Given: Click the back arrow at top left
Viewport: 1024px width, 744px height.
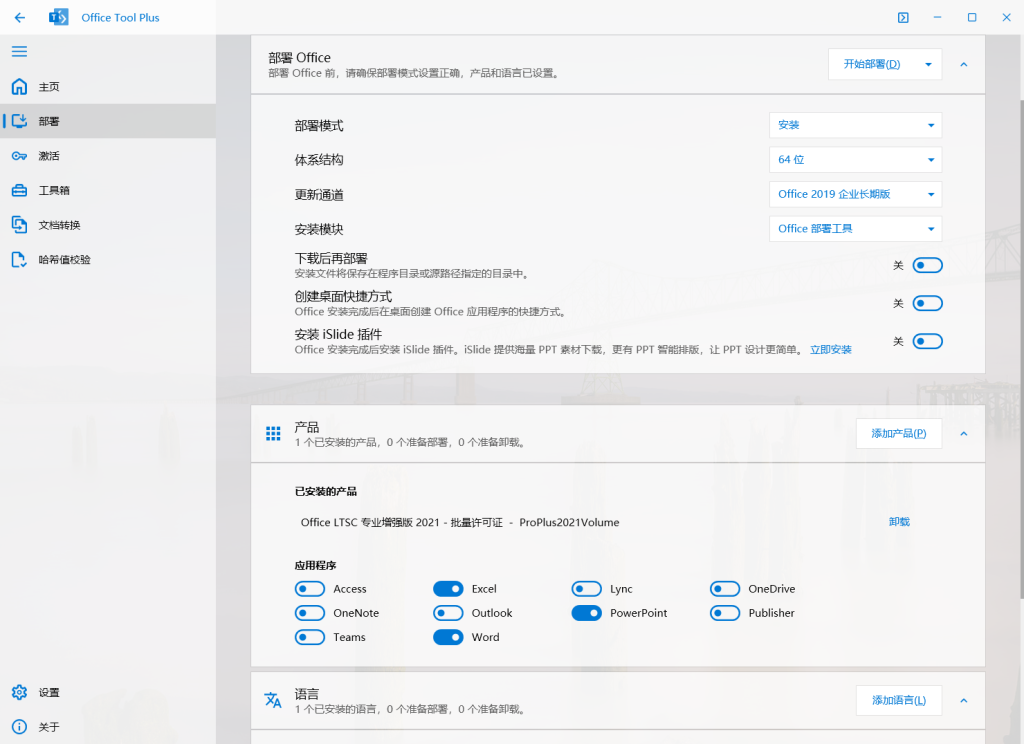Looking at the screenshot, I should [18, 17].
